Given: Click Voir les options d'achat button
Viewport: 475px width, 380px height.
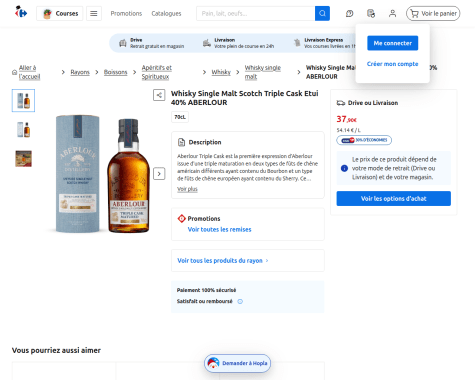Looking at the screenshot, I should pos(394,198).
